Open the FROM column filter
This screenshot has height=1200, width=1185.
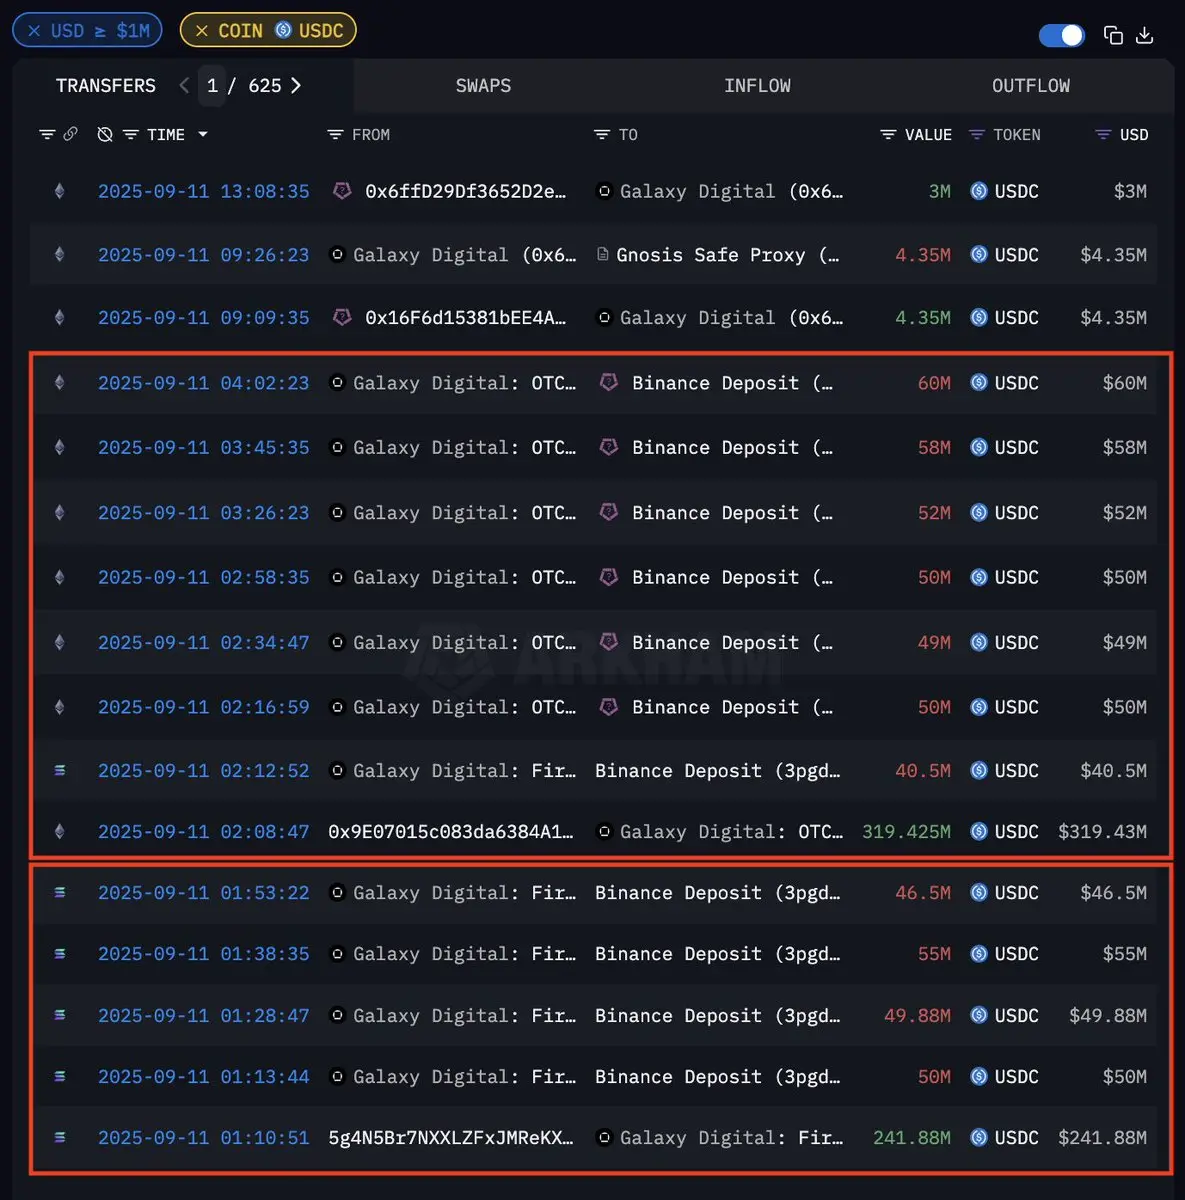pyautogui.click(x=335, y=134)
